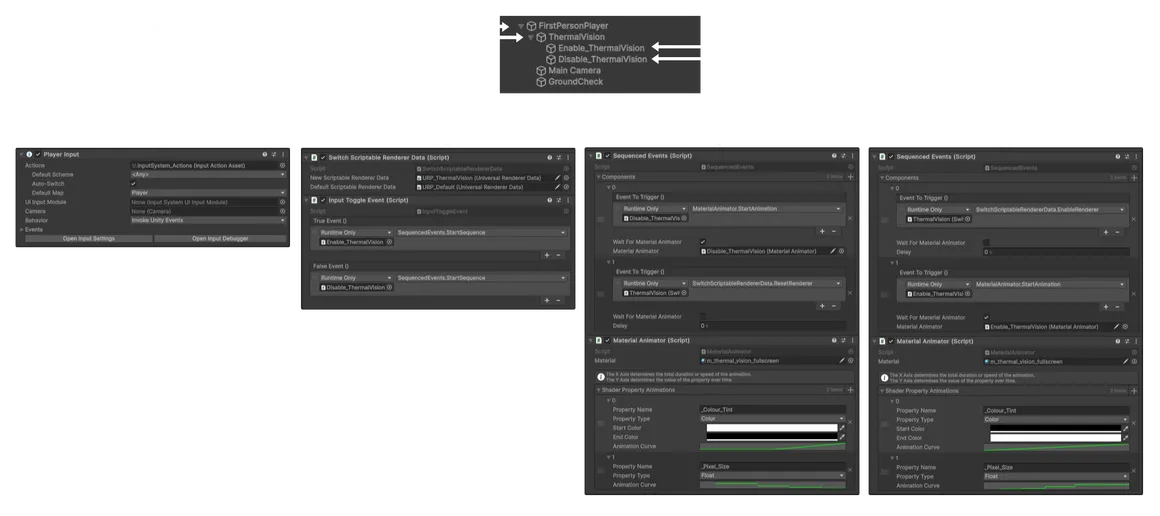1160x516 pixels.
Task: Toggle the Auto-Switch checkbox
Action: coord(133,184)
